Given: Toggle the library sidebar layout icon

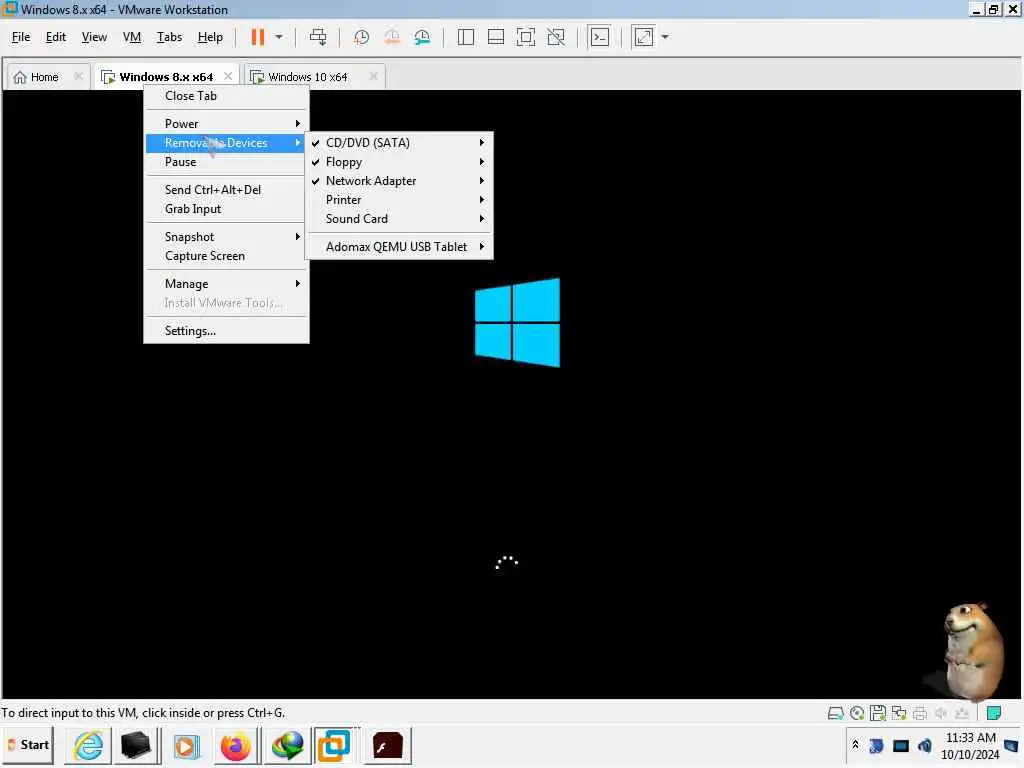Looking at the screenshot, I should click(x=466, y=37).
